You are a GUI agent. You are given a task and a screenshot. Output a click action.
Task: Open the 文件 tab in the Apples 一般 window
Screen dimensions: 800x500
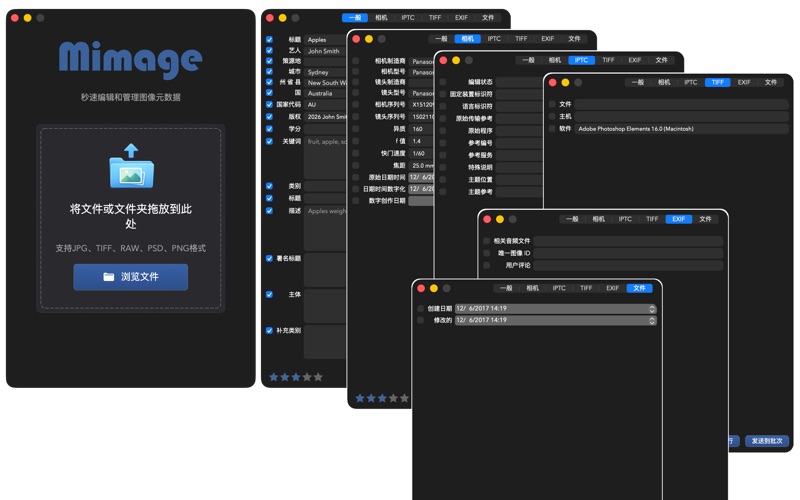[x=488, y=17]
